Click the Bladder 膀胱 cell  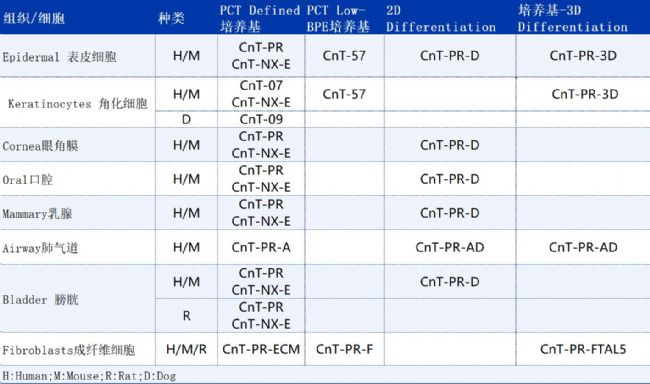(40, 299)
